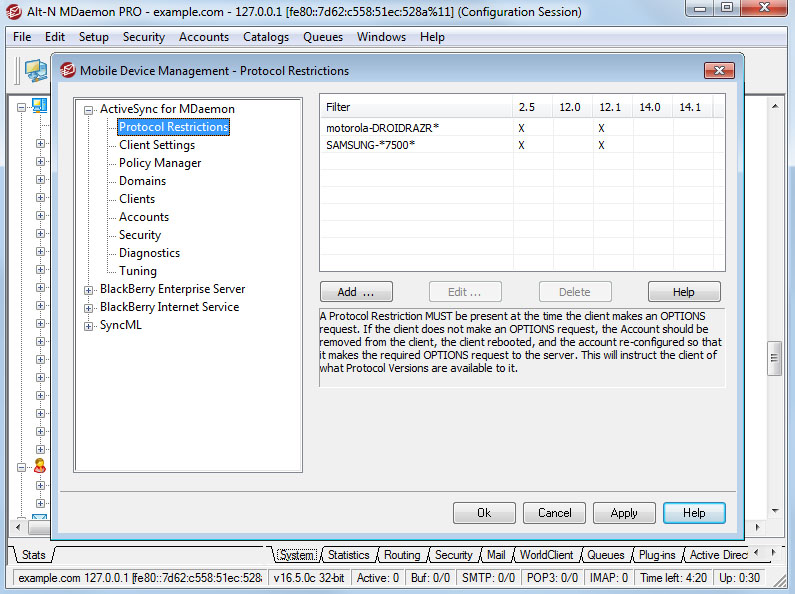Image resolution: width=795 pixels, height=594 pixels.
Task: Switch to the System tab
Action: point(297,555)
